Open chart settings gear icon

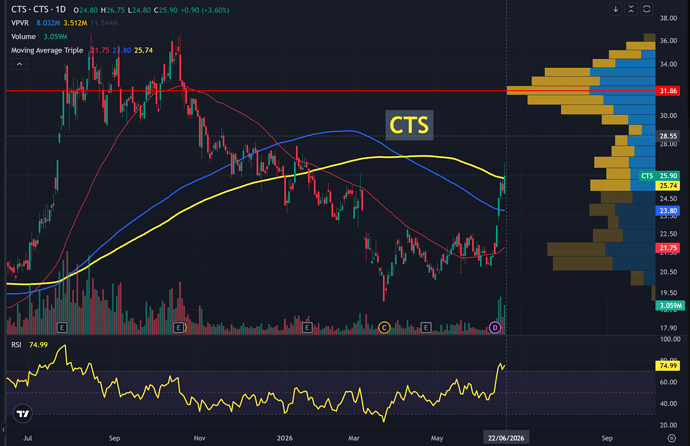[x=672, y=438]
